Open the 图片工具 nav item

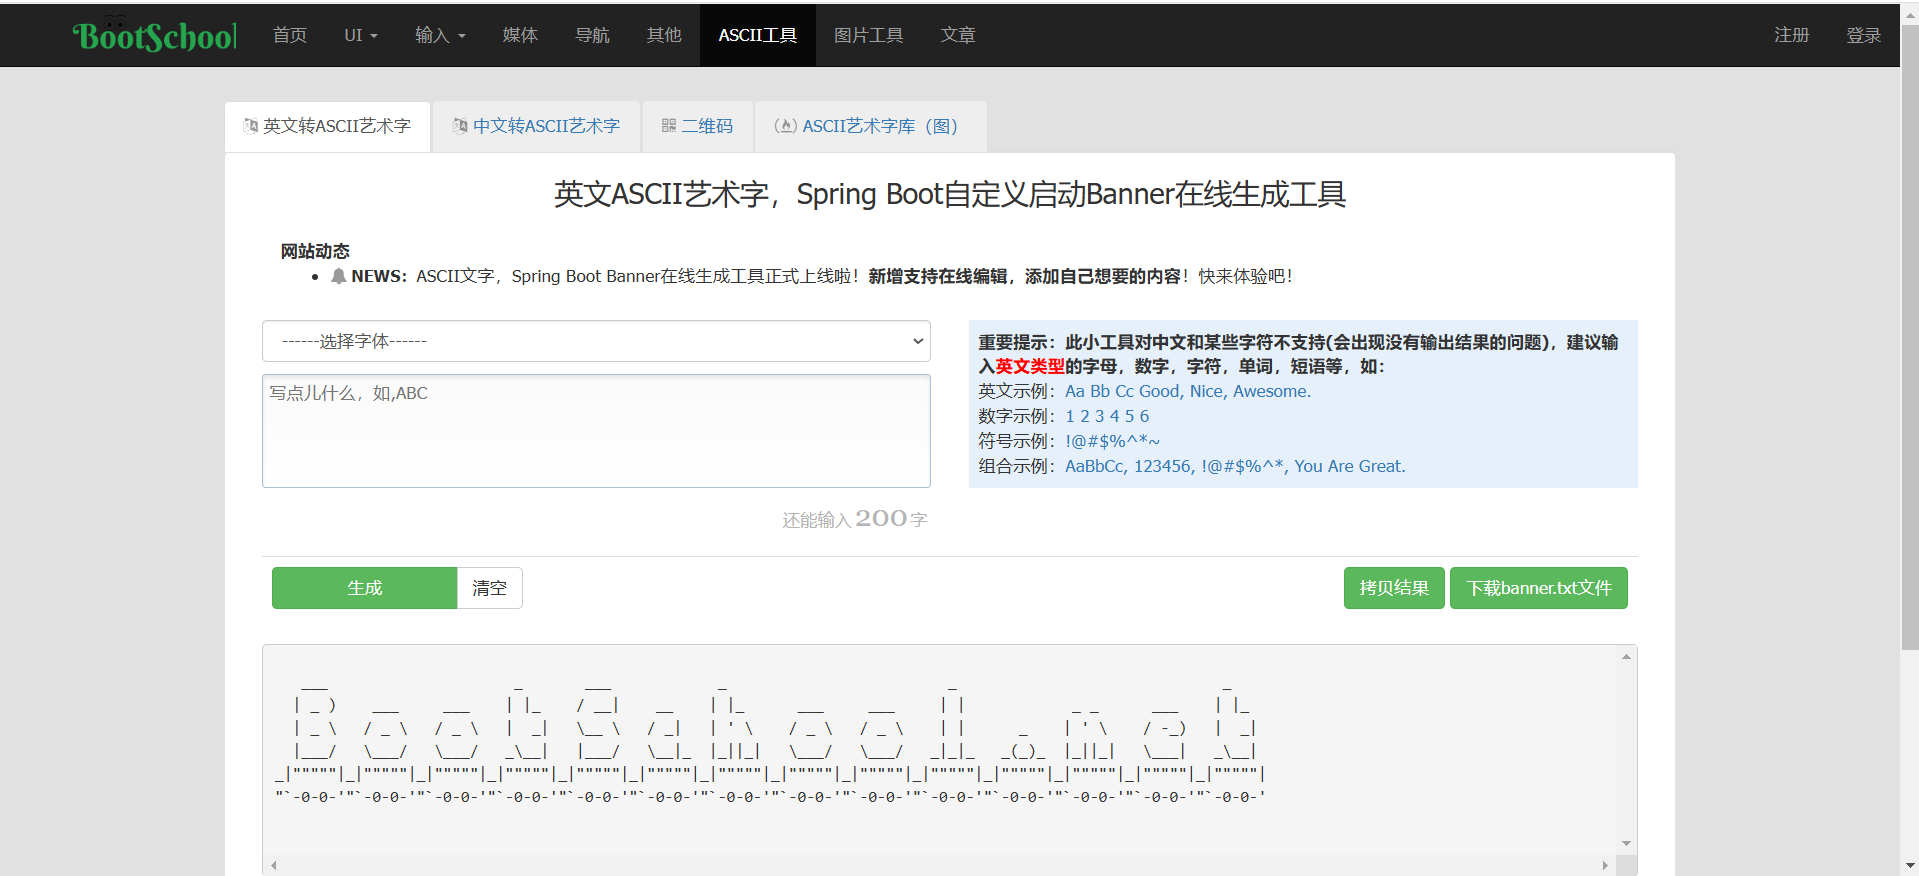click(x=868, y=35)
